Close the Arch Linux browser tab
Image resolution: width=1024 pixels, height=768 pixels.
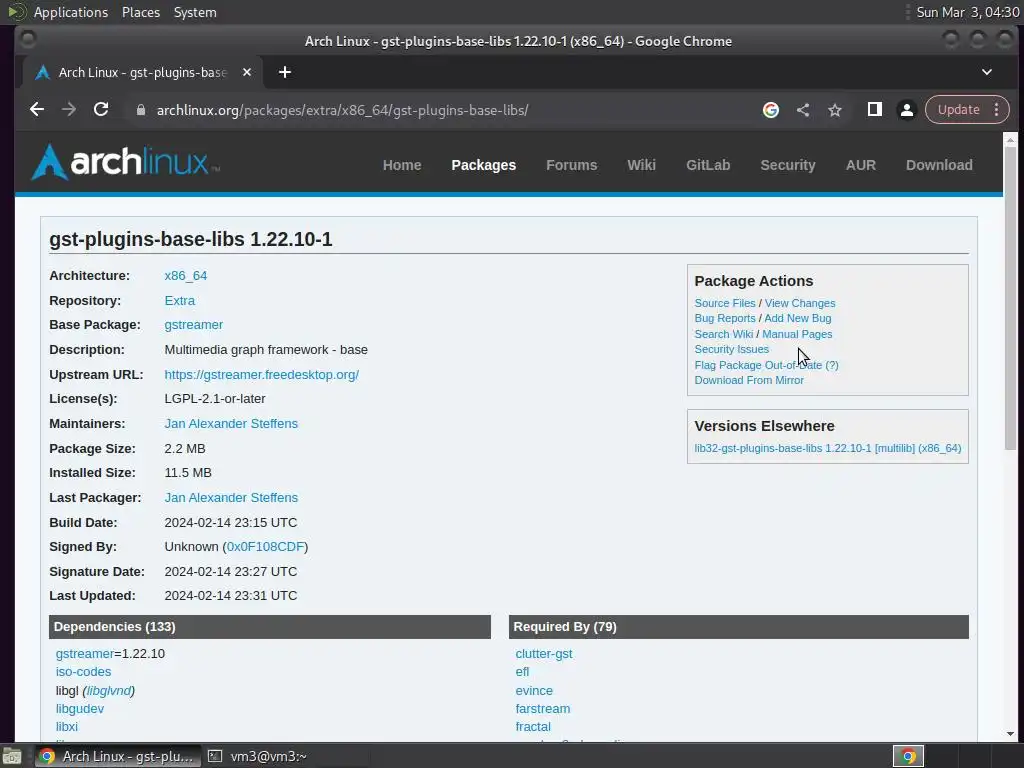coord(247,72)
